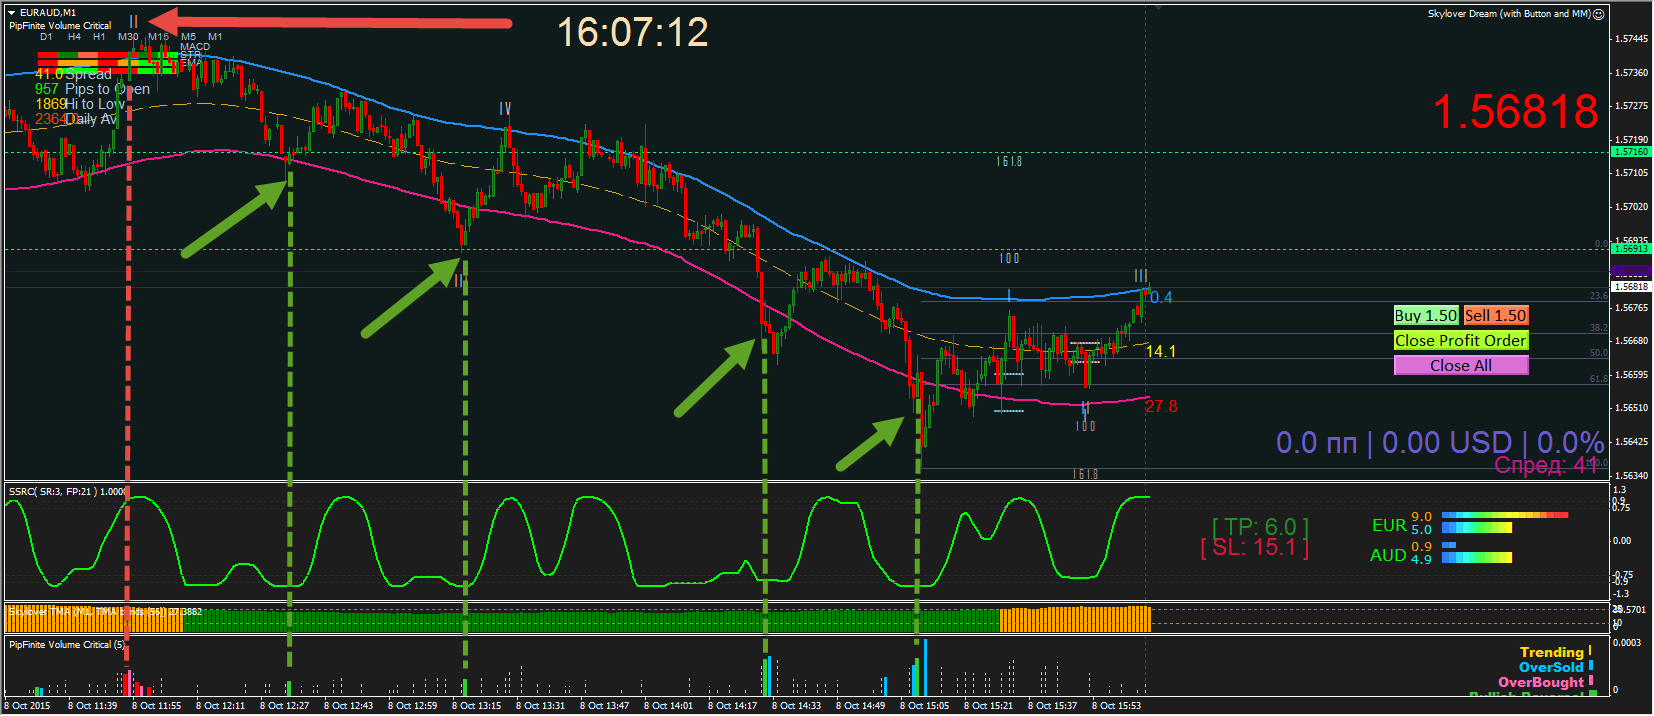Click the Skylover Dream expert advisor smiley icon
1654x716 pixels.
click(x=1598, y=14)
